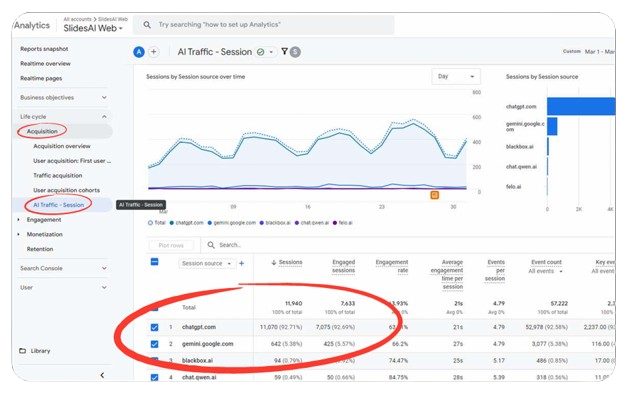Image resolution: width=628 pixels, height=397 pixels.
Task: Expand the Business objectives section
Action: point(63,97)
